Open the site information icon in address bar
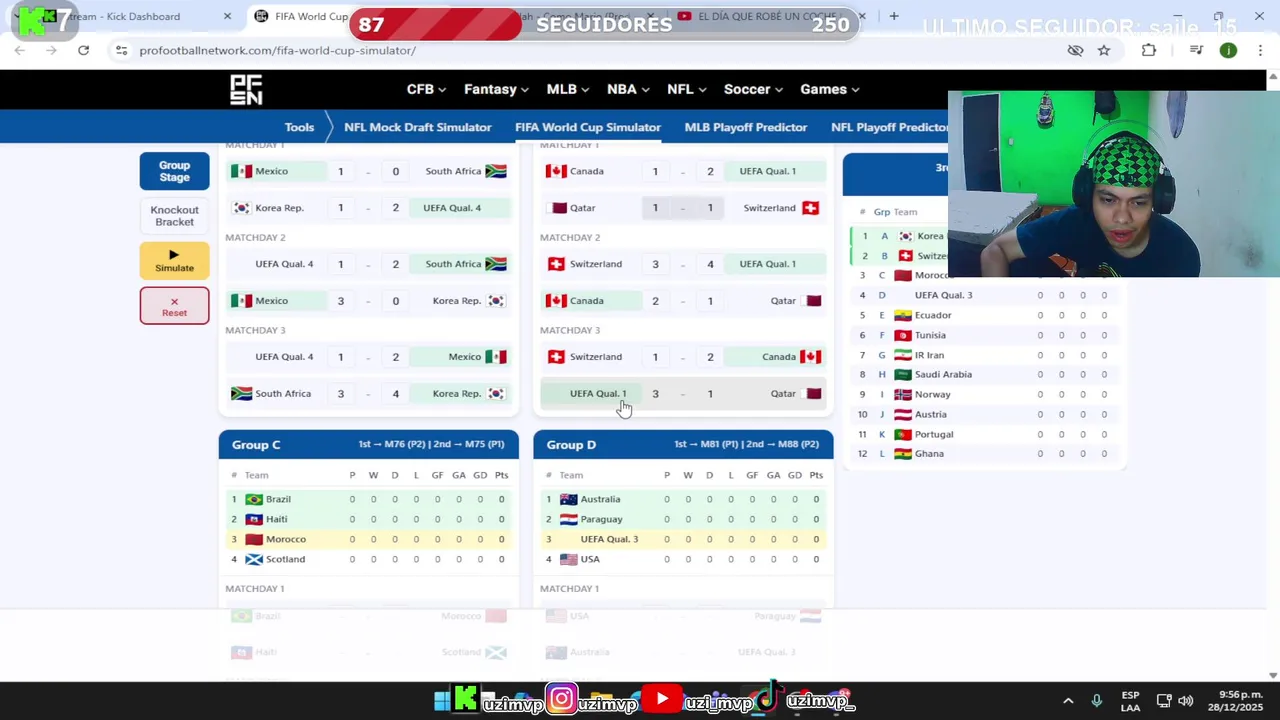Screen dimensions: 1280x720 click(x=121, y=50)
